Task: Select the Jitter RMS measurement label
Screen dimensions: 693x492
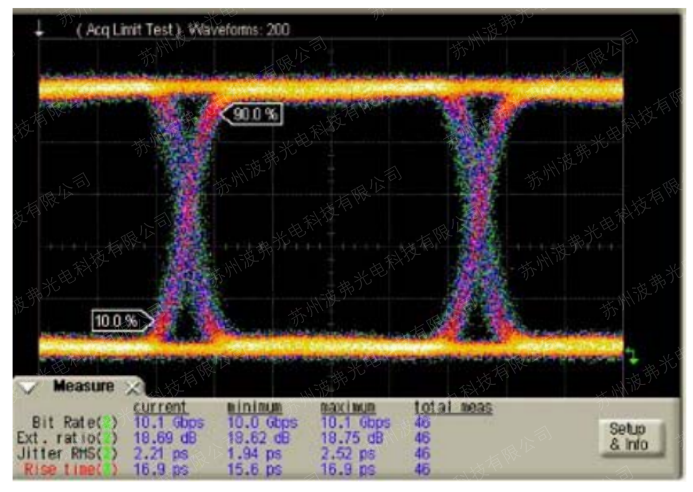Action: pos(60,452)
